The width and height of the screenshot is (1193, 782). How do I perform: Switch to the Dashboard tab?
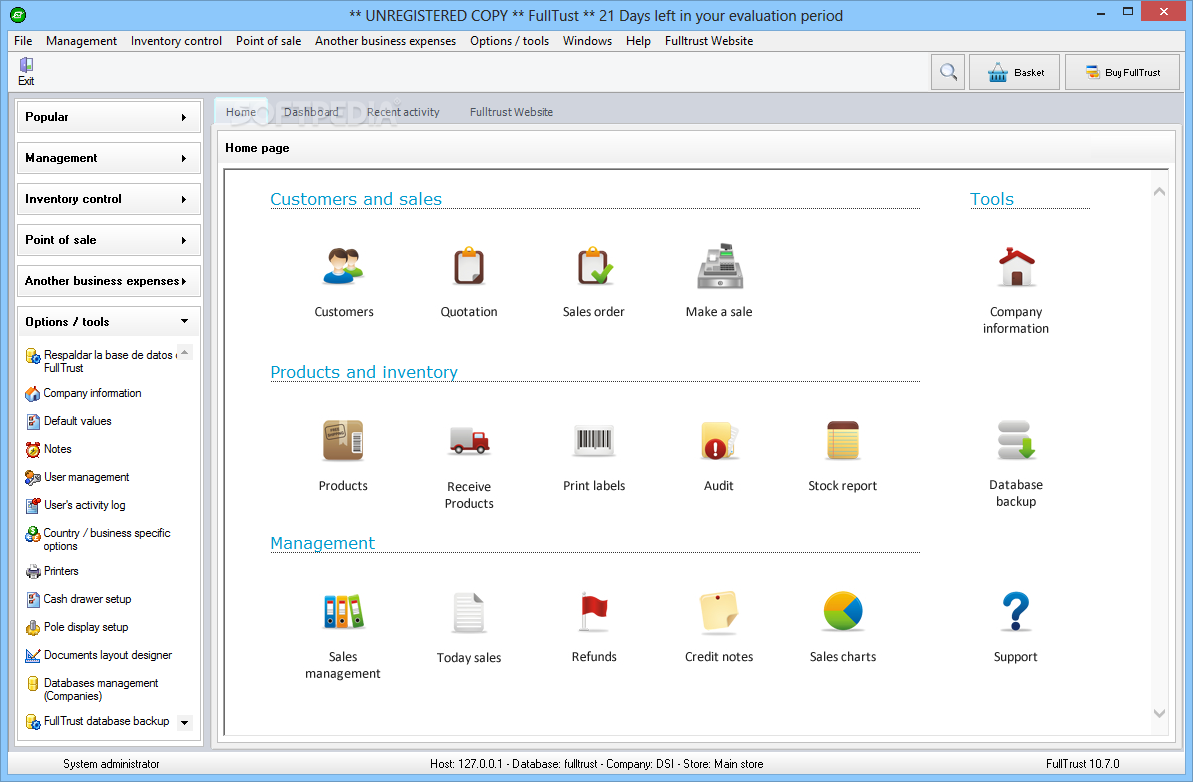click(x=311, y=112)
